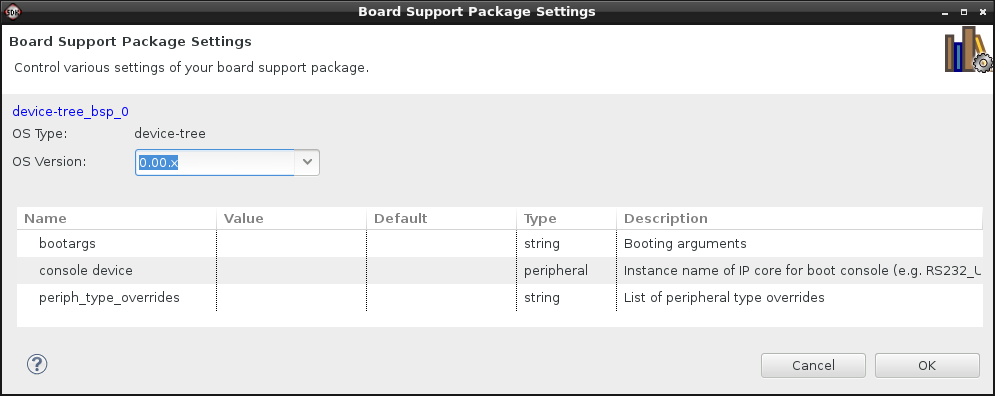The image size is (995, 396).
Task: Click the Type column header
Action: click(x=566, y=218)
